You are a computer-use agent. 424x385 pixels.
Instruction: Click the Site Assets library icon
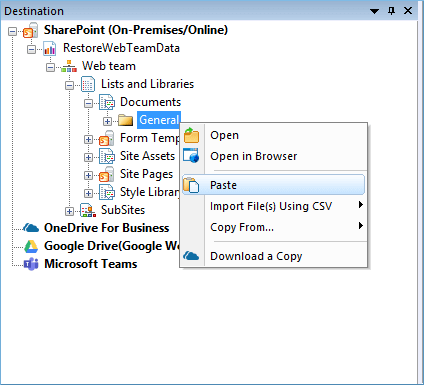point(107,156)
